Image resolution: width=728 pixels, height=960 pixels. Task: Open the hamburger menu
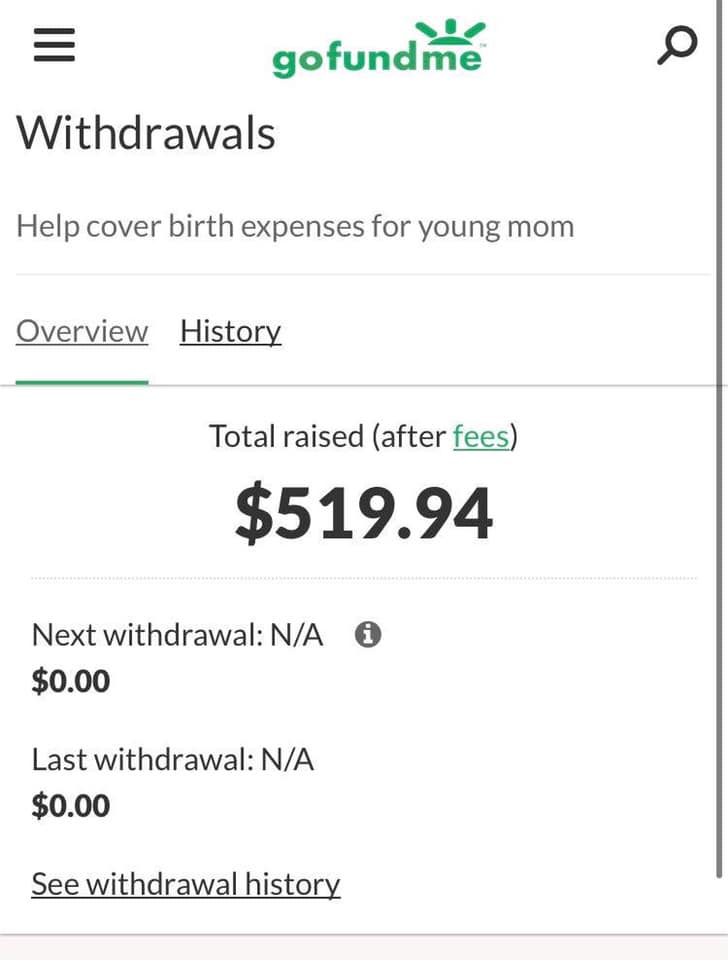point(55,45)
